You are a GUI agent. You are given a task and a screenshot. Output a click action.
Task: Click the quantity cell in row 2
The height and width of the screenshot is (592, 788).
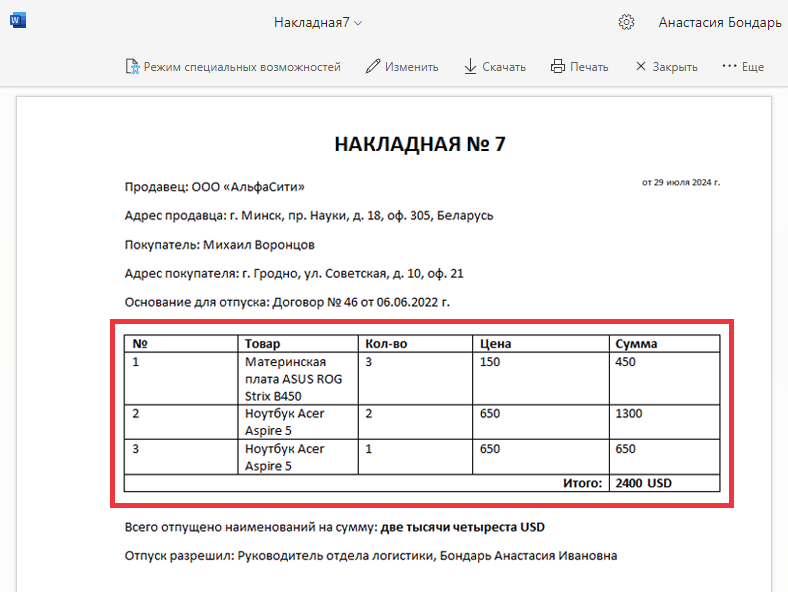coord(416,422)
